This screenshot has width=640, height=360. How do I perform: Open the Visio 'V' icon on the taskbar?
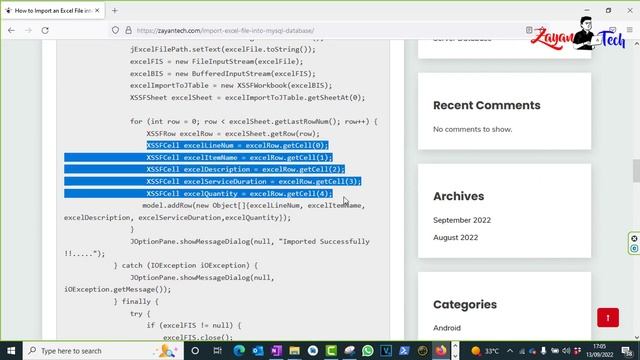point(386,351)
